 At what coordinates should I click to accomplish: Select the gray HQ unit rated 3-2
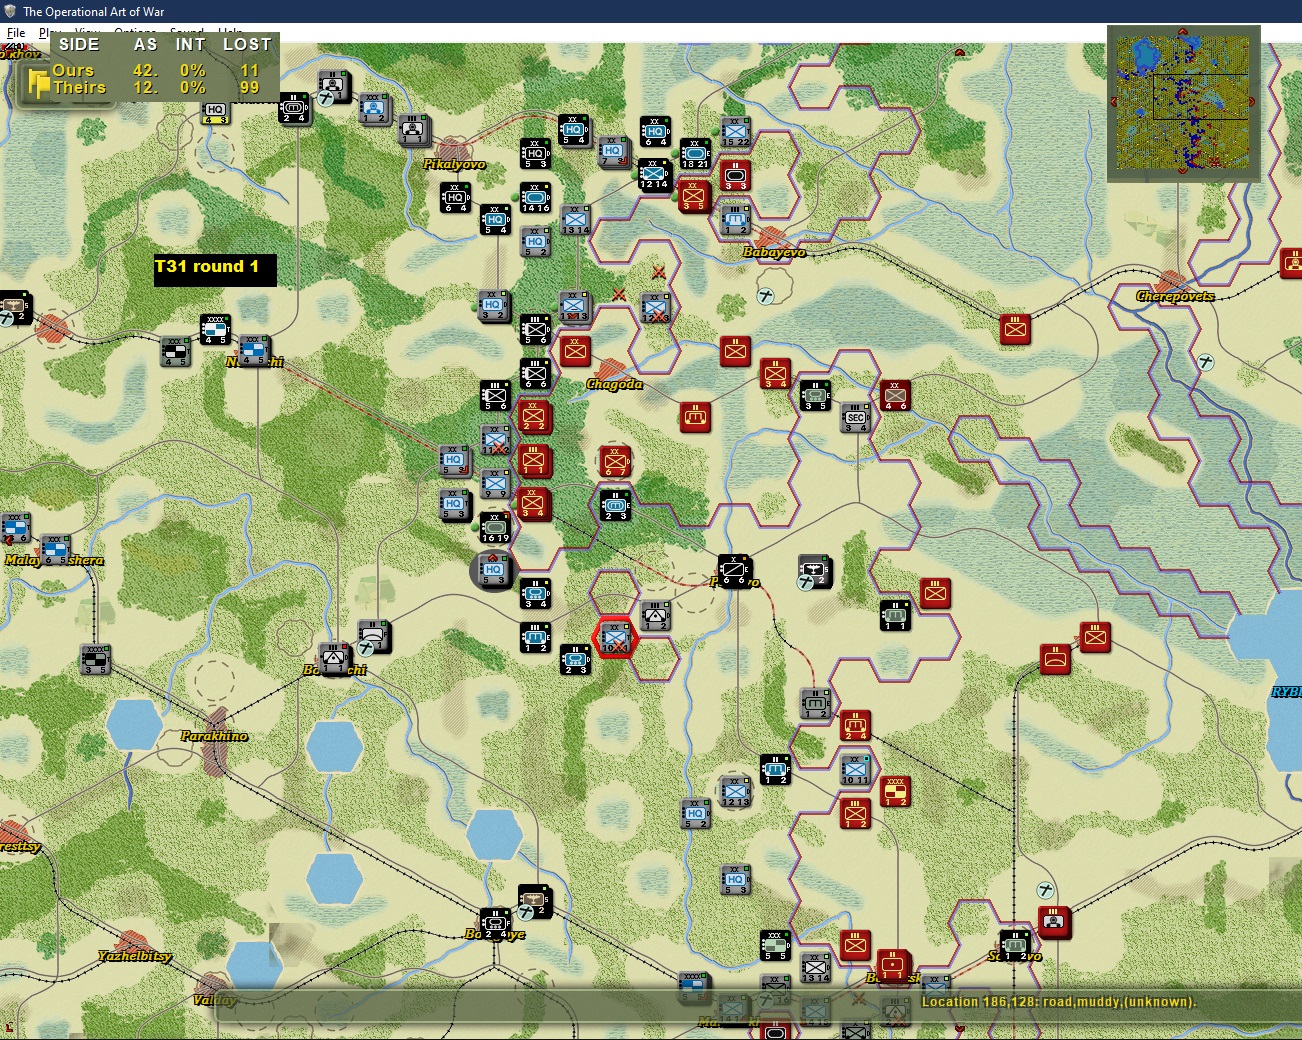click(494, 306)
